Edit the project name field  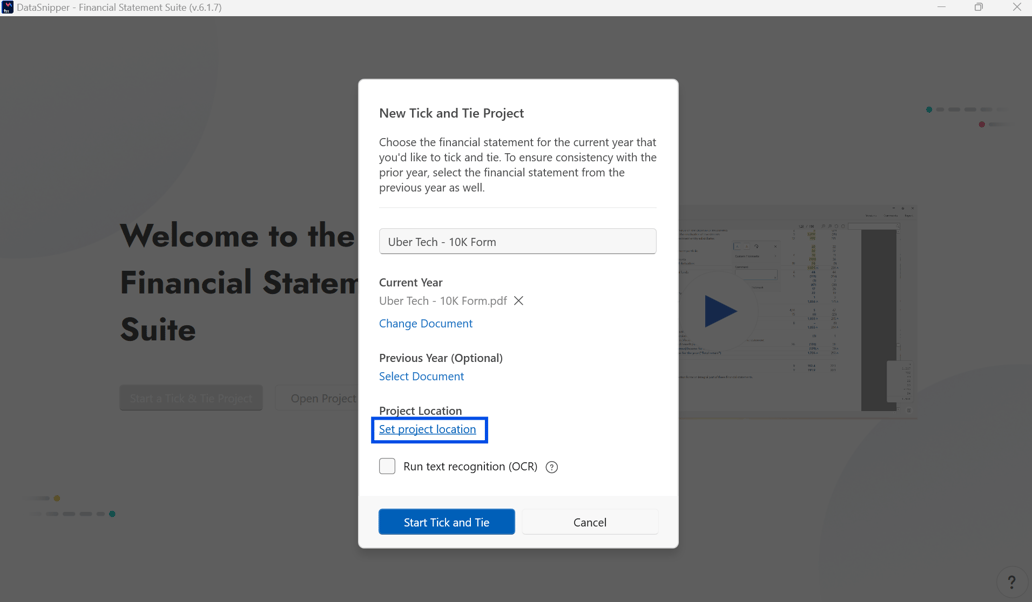pos(517,241)
